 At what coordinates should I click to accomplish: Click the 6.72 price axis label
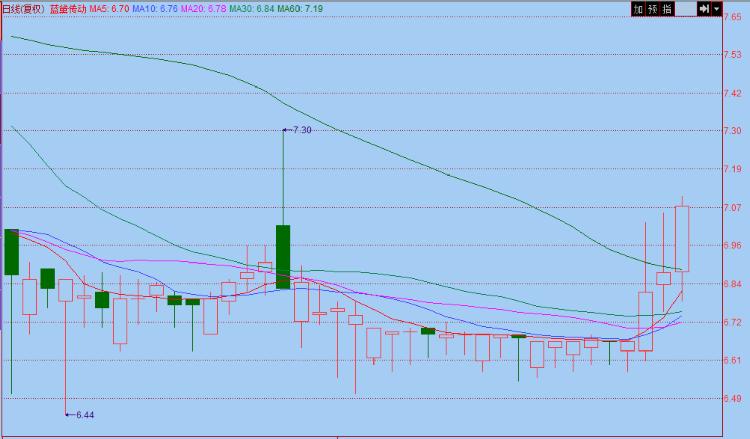[x=733, y=322]
